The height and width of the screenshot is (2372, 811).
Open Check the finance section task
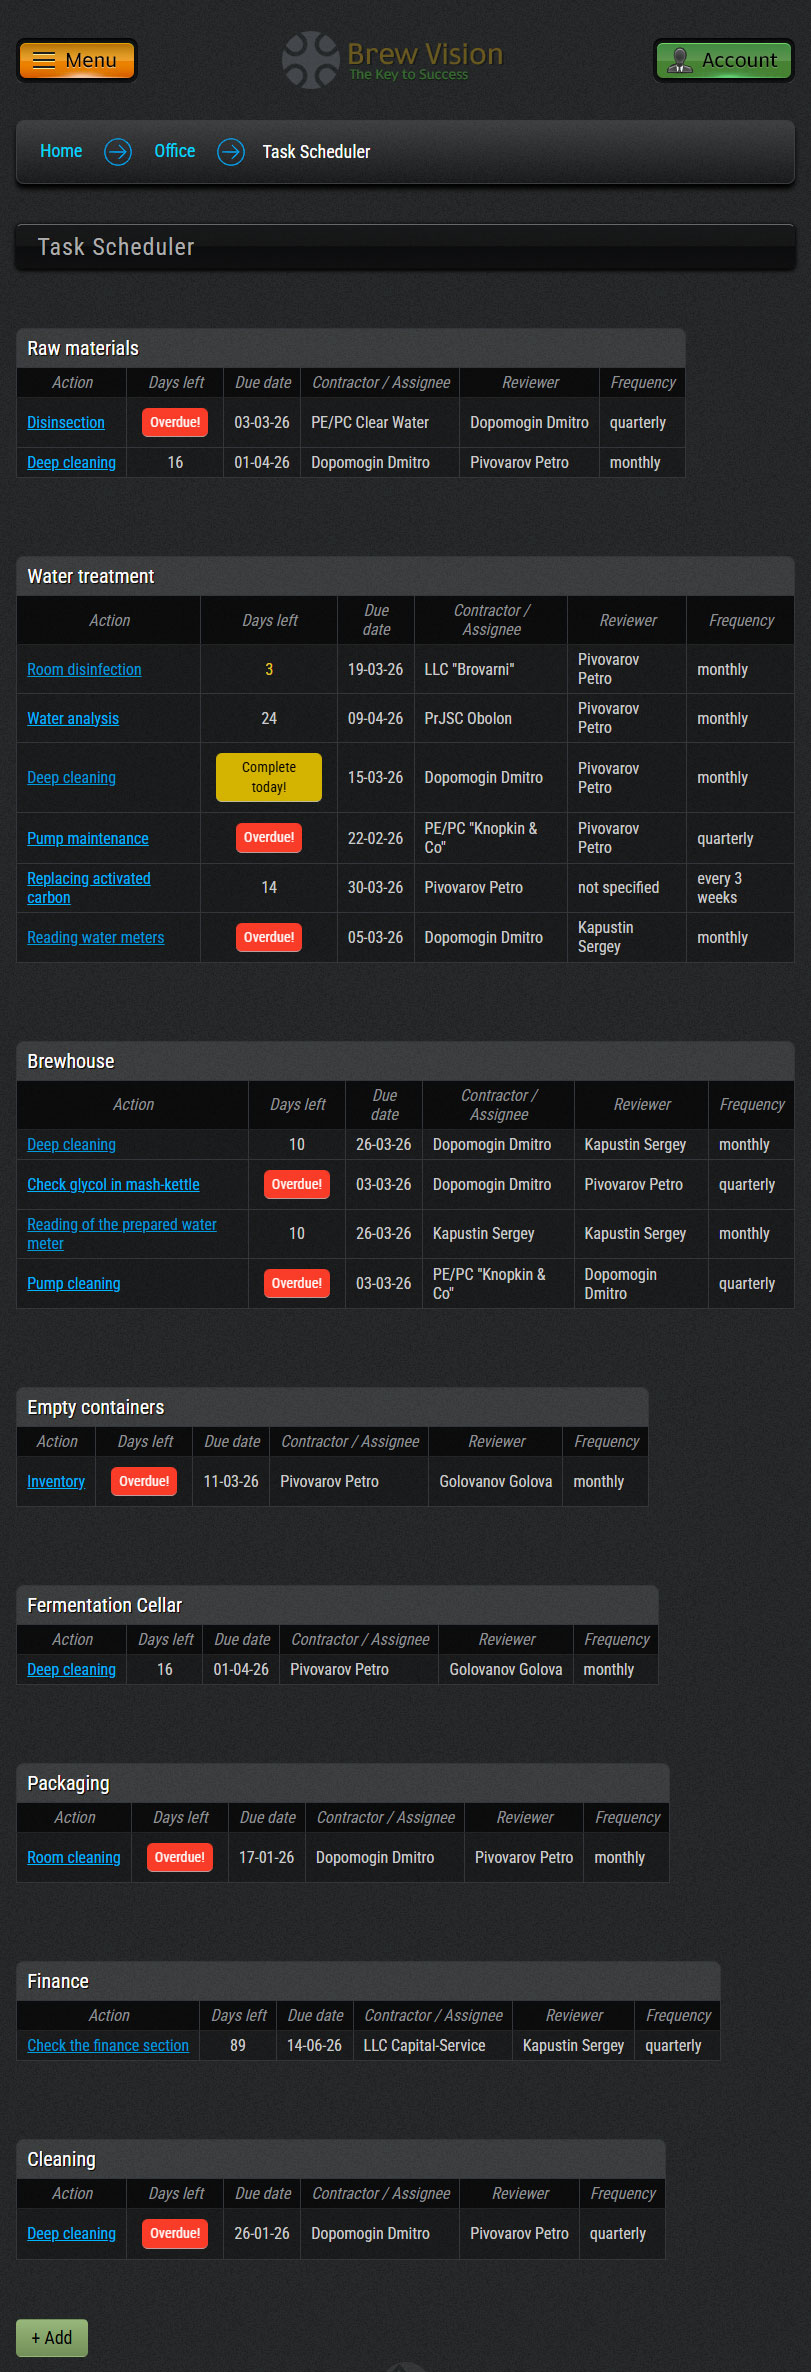[x=108, y=2046]
